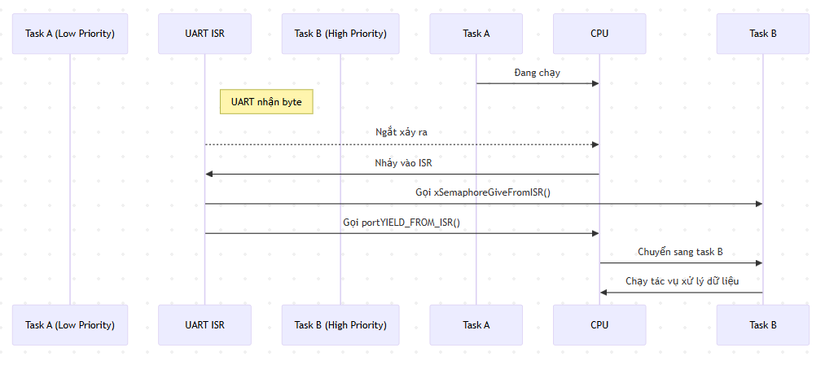Viewport: 825px width, 371px height.
Task: Select bottom Task A (Low Priority) box
Action: click(70, 325)
